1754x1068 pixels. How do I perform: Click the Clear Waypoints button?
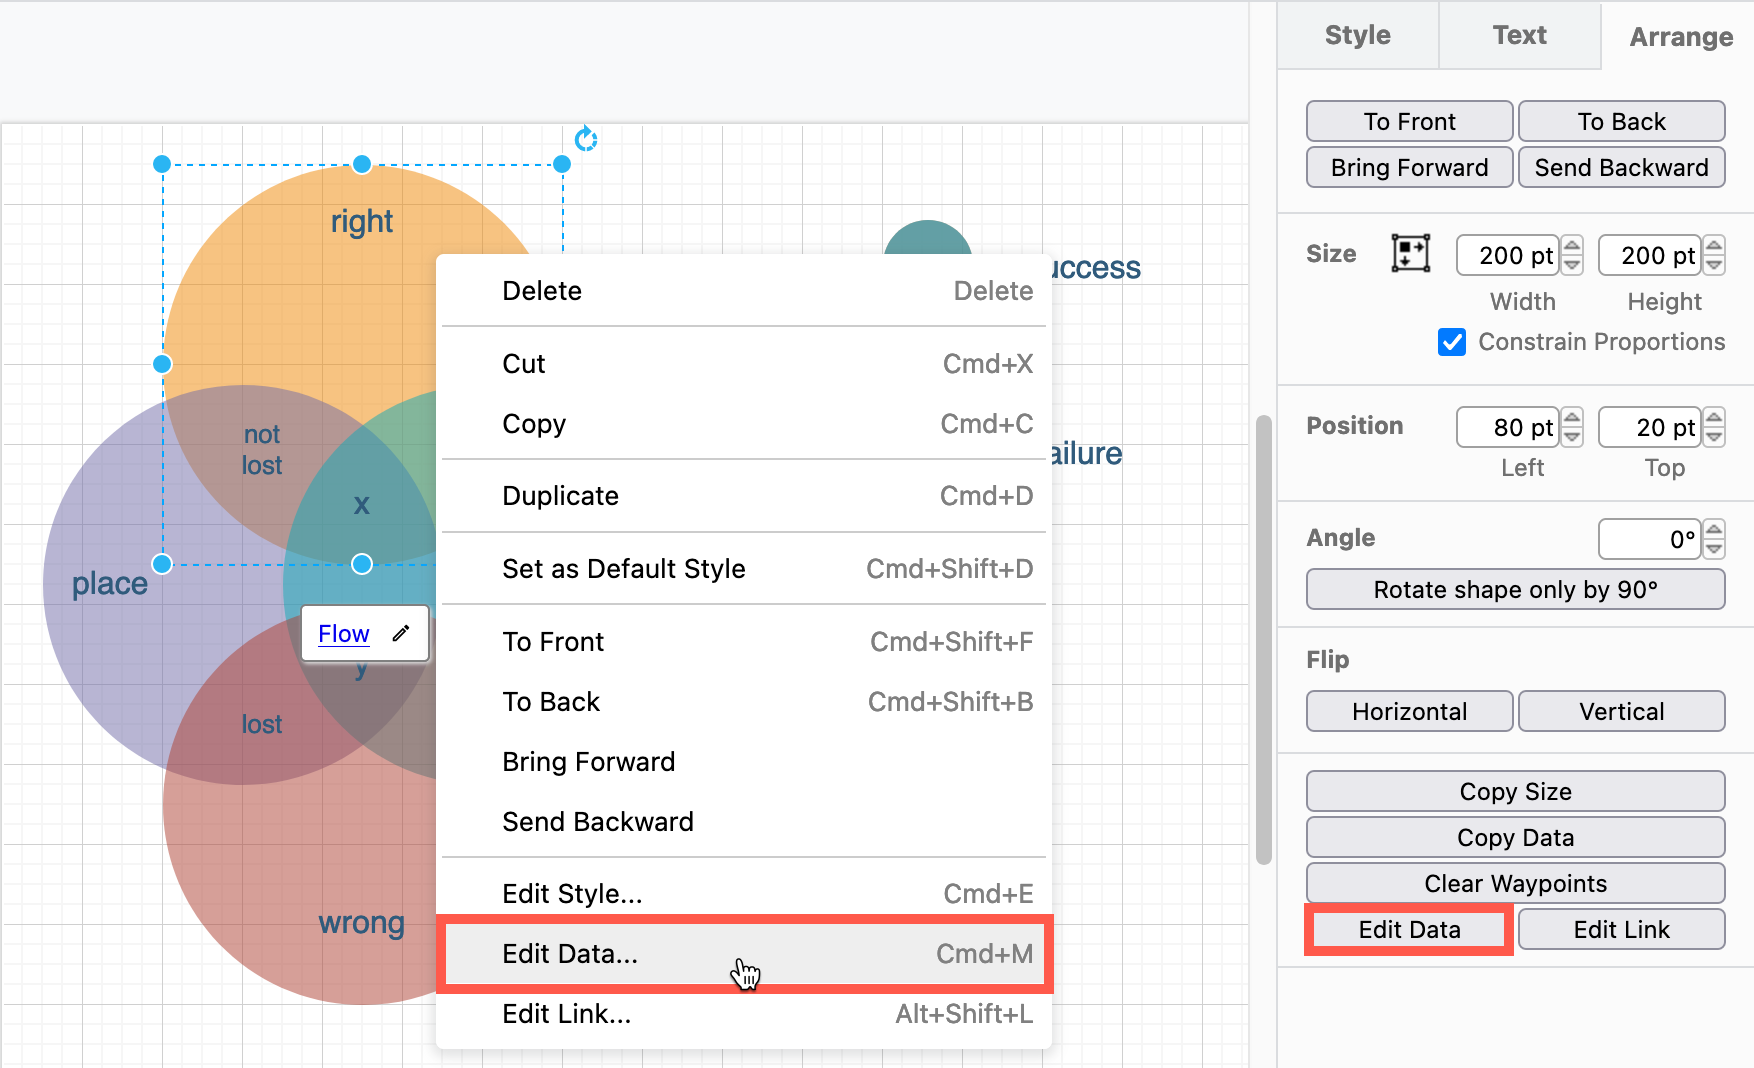click(1514, 883)
